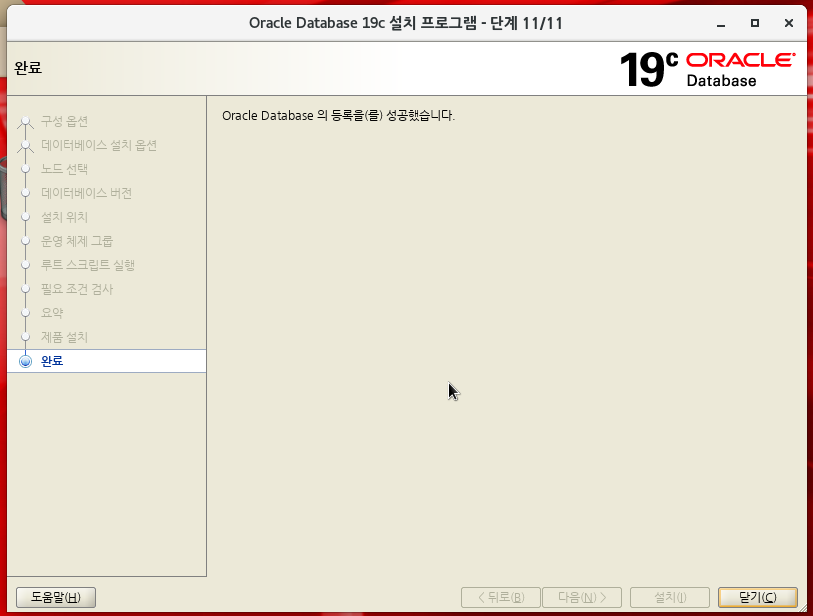This screenshot has width=813, height=616.
Task: Click the disabled 설치(I) install button
Action: (x=670, y=597)
